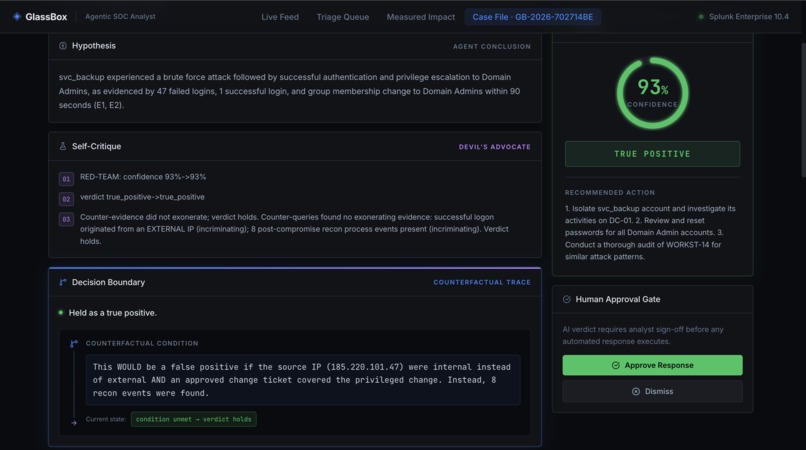Click the condition unmet verdict holds chip
The image size is (806, 450).
click(x=194, y=419)
